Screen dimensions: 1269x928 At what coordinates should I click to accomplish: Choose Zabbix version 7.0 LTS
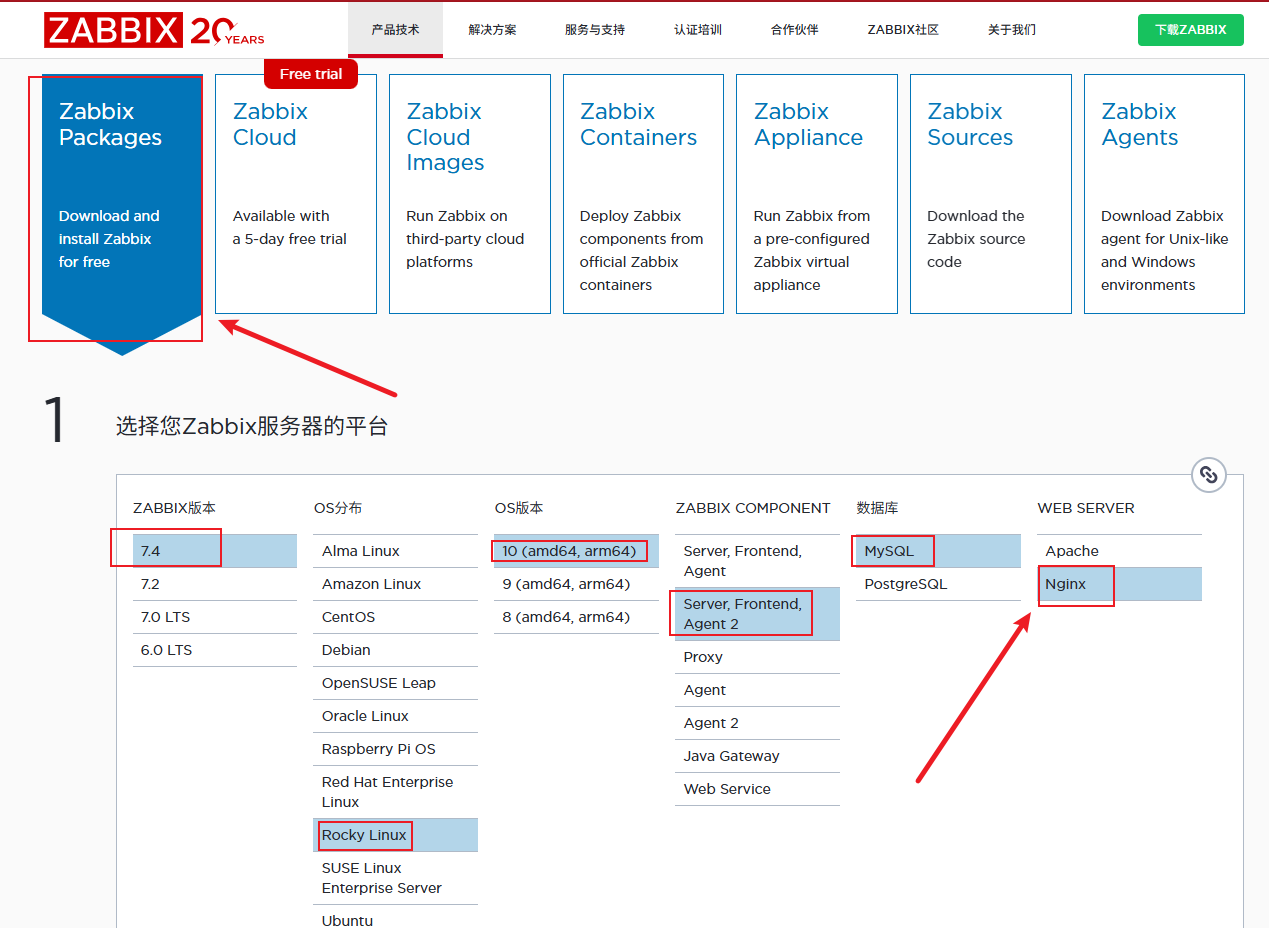click(215, 617)
